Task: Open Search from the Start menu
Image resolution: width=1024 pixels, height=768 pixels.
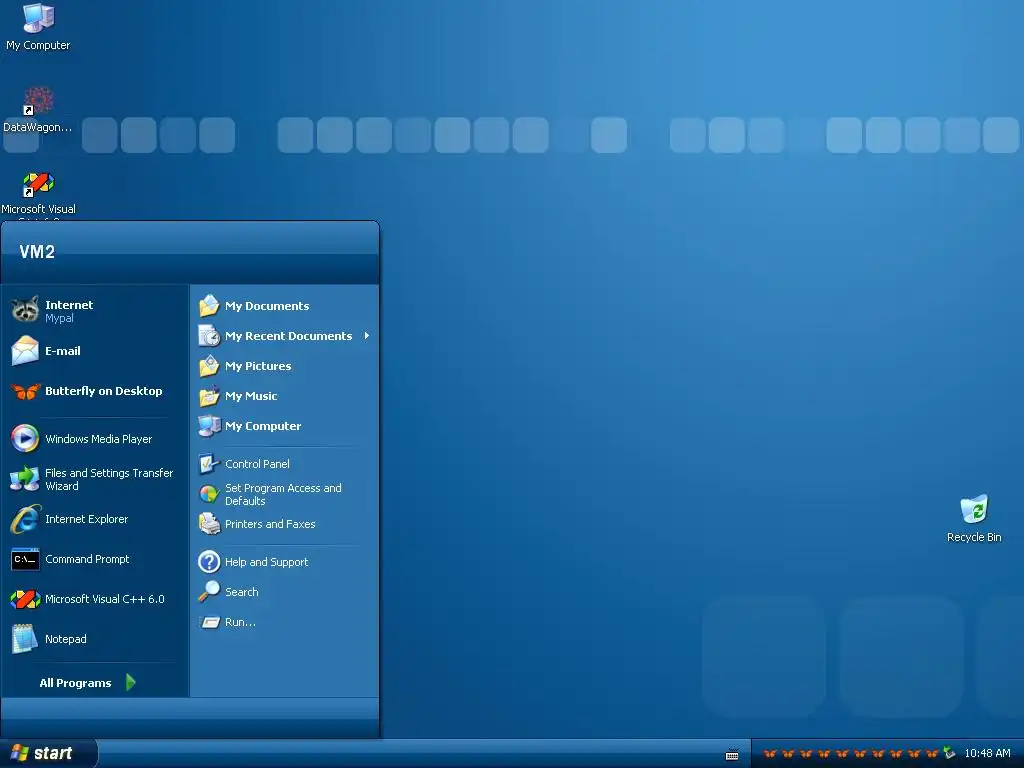Action: tap(285, 592)
